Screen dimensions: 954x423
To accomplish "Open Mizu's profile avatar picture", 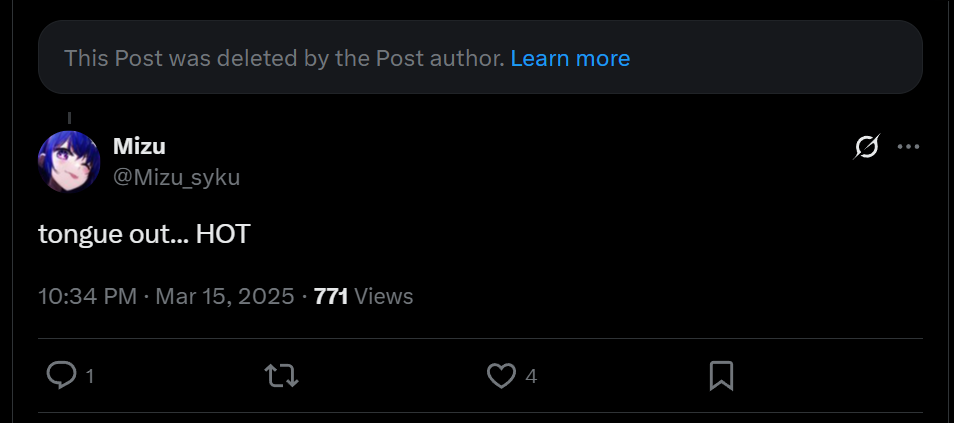I will [x=69, y=161].
